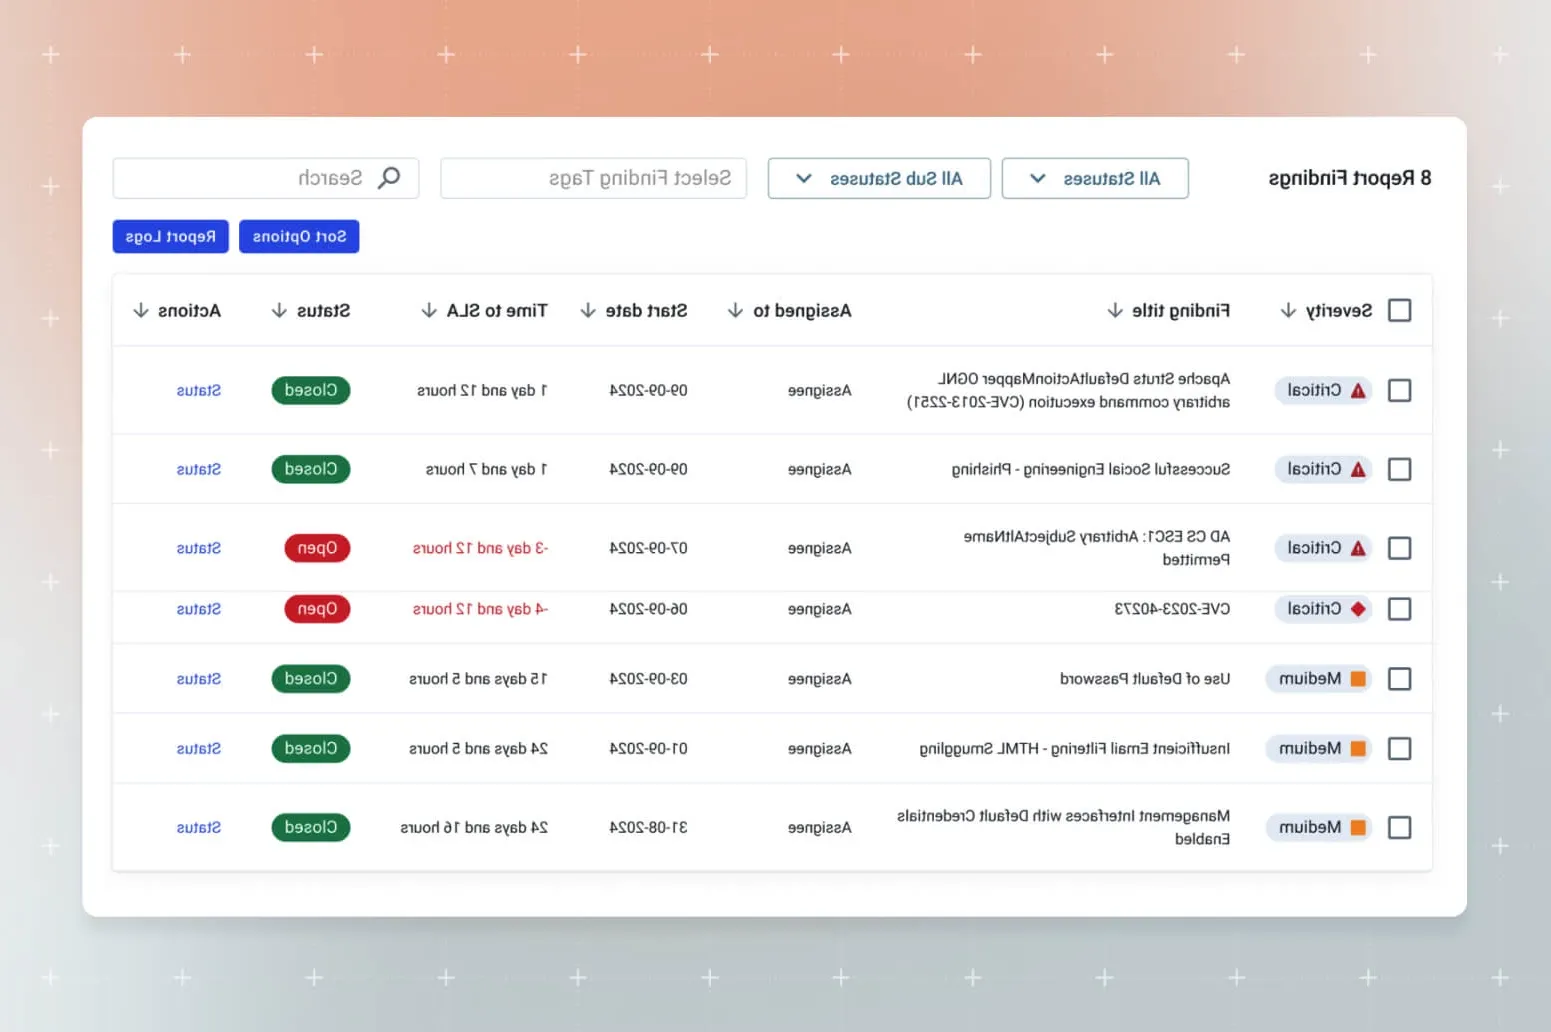Screen dimensions: 1551x1032
Task: Open finding 'Use of Default Password'
Action: [x=1145, y=679]
